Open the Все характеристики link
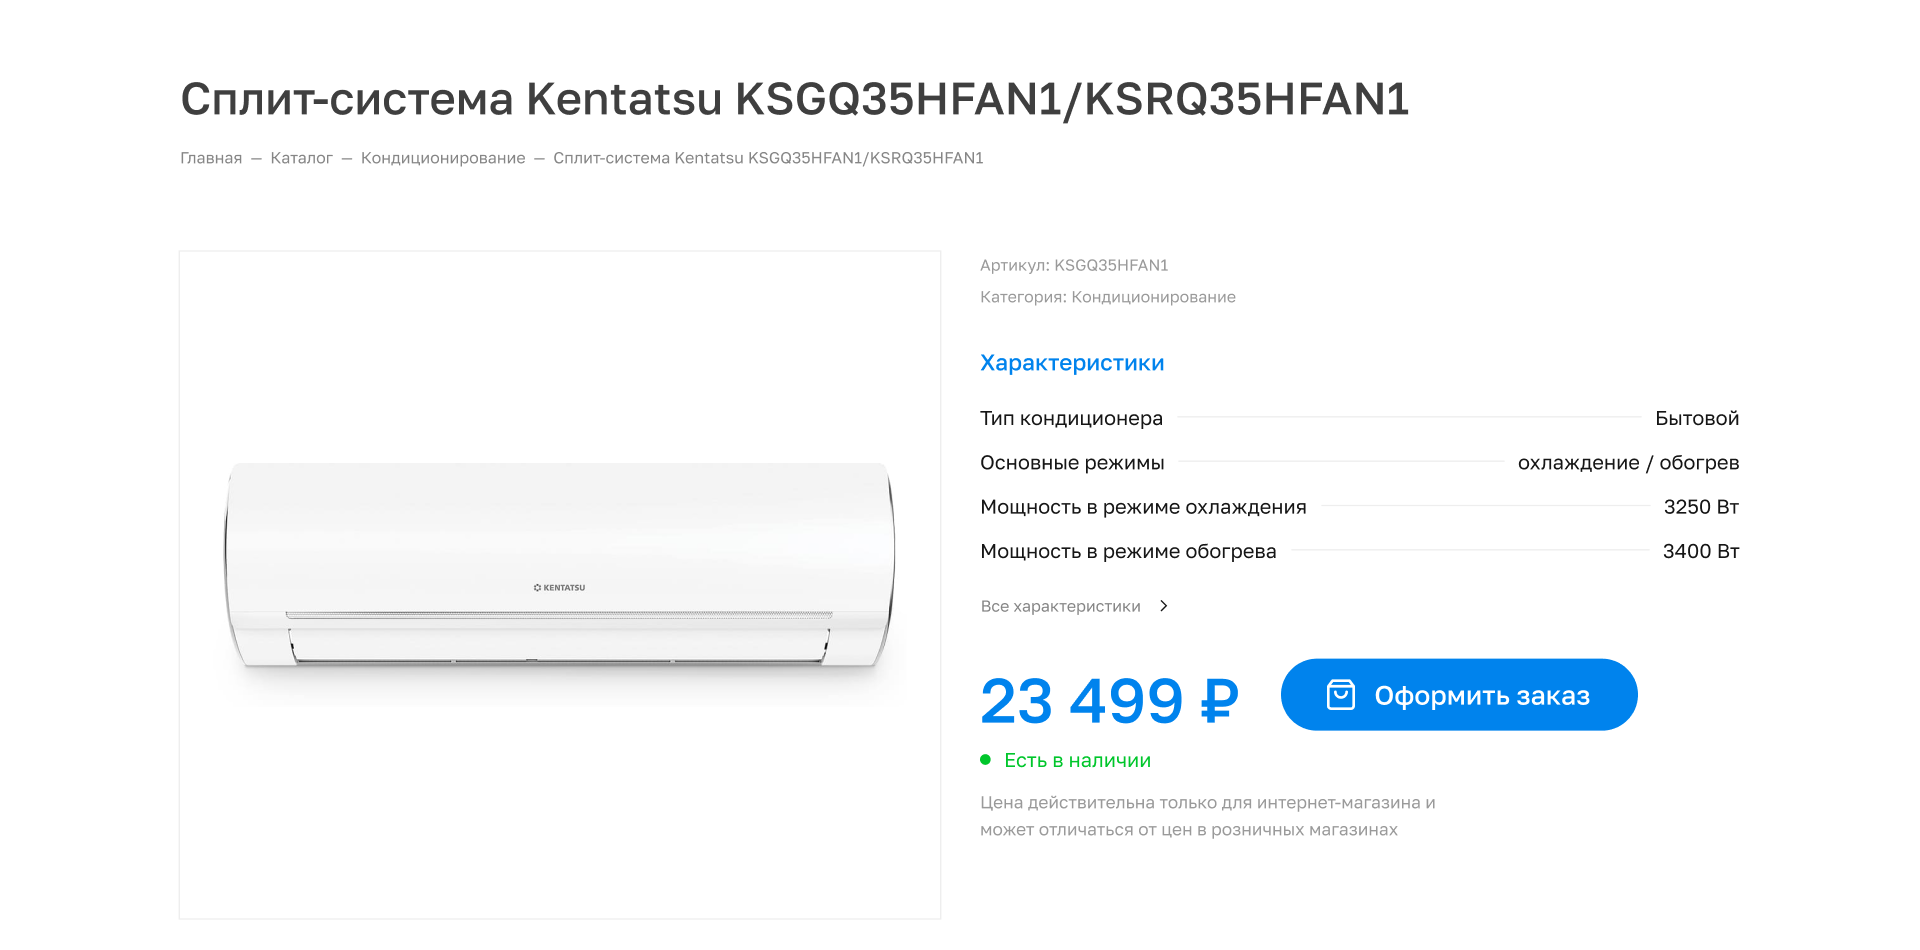Screen dimensions: 1920x950 pyautogui.click(x=1060, y=606)
